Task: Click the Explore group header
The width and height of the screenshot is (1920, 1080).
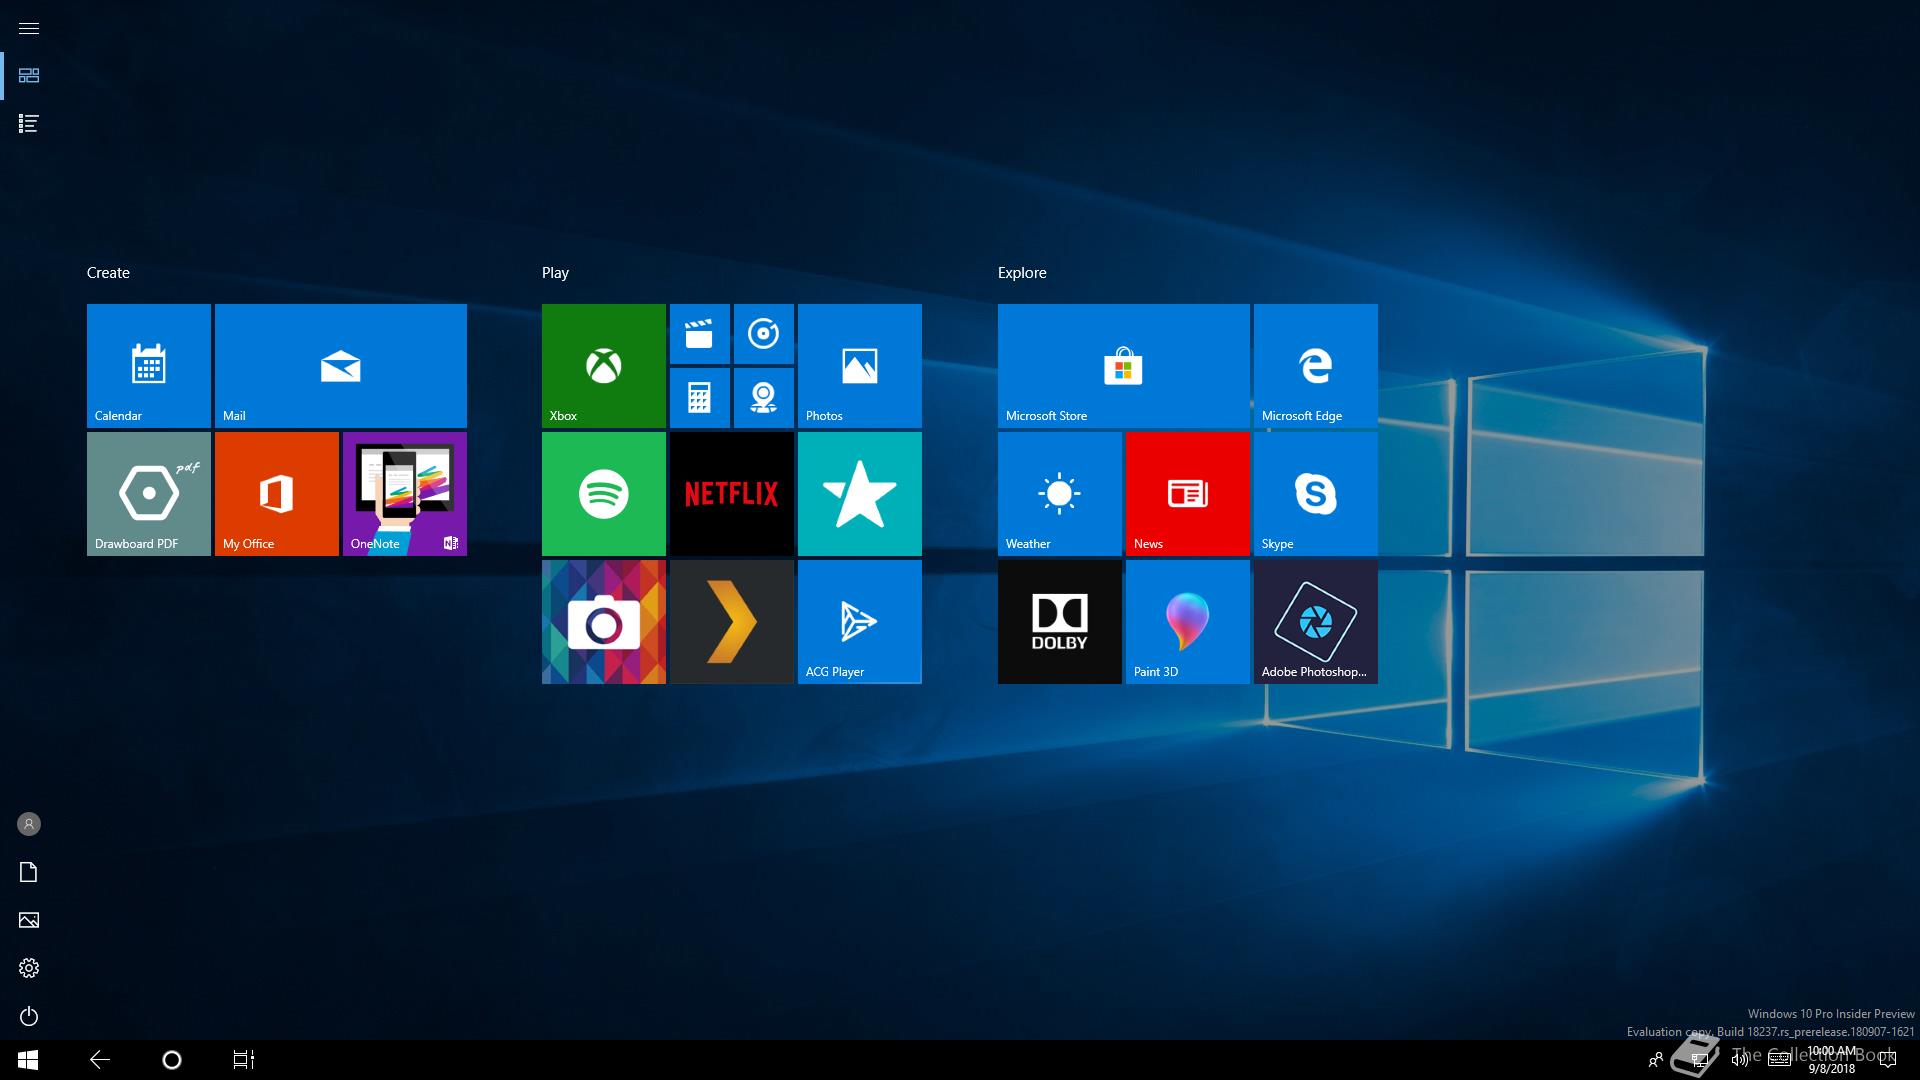Action: [1022, 273]
